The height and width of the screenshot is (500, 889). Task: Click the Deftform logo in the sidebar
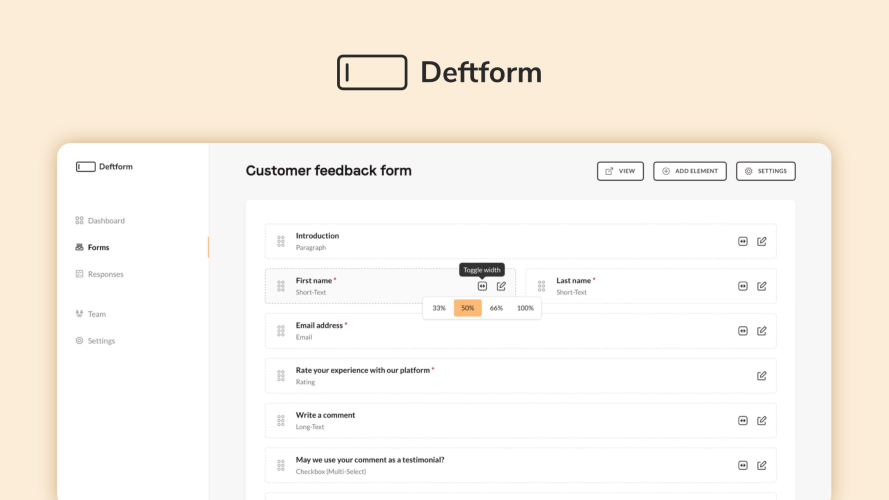pyautogui.click(x=104, y=167)
